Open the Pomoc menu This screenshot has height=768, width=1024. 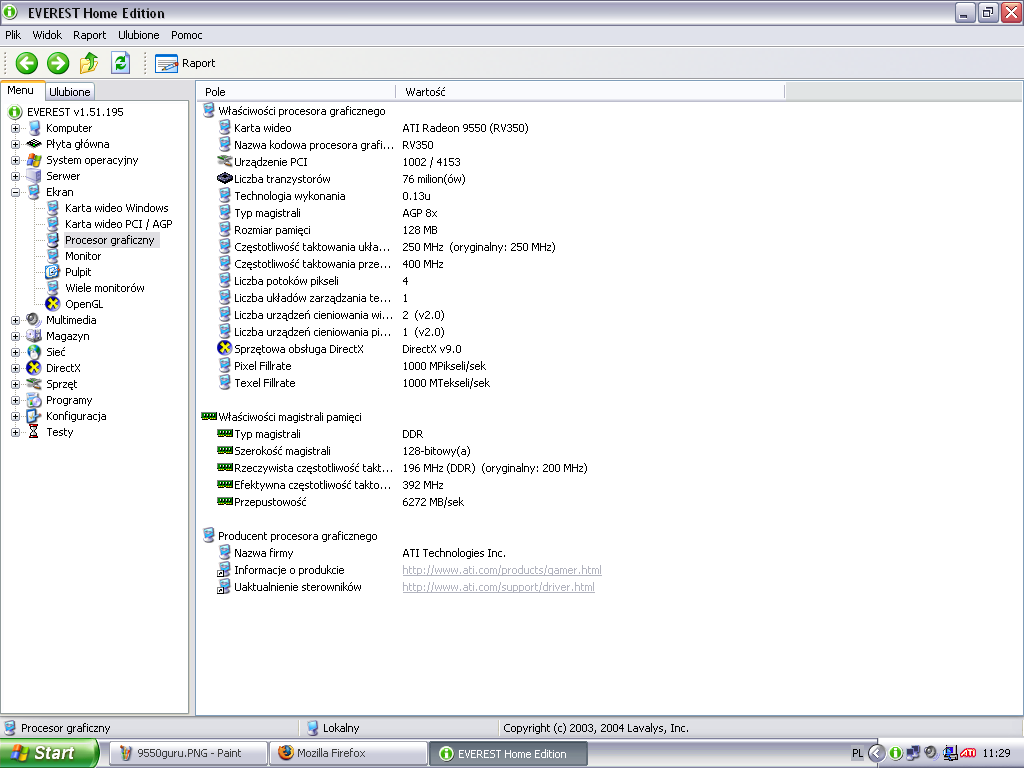point(187,35)
